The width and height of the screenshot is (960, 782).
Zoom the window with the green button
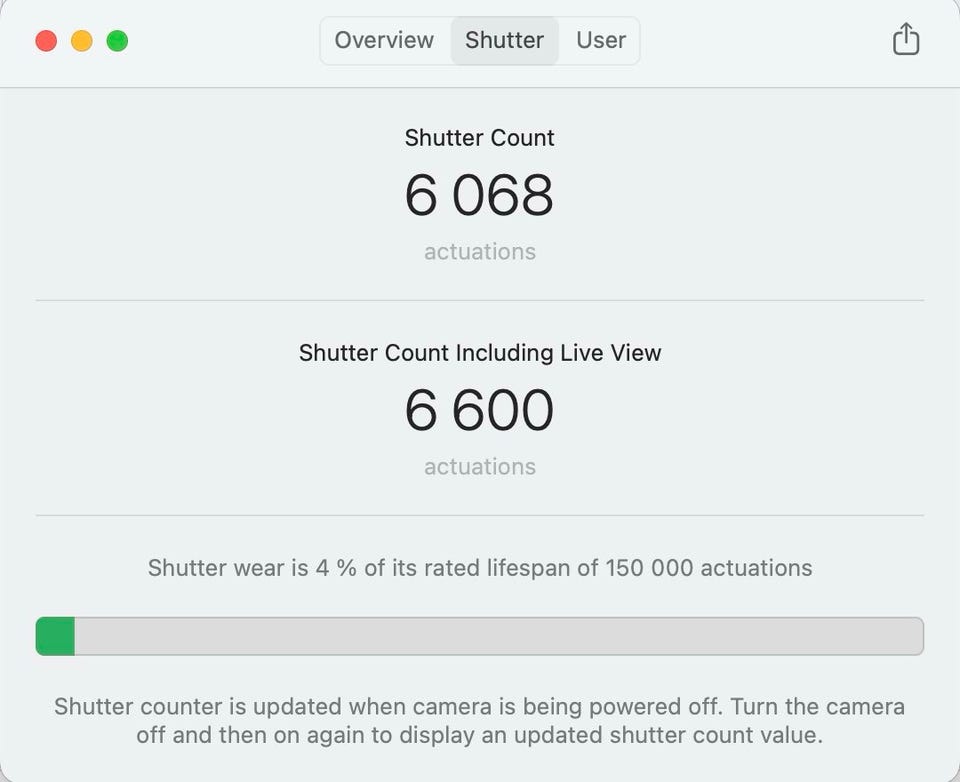pyautogui.click(x=118, y=41)
